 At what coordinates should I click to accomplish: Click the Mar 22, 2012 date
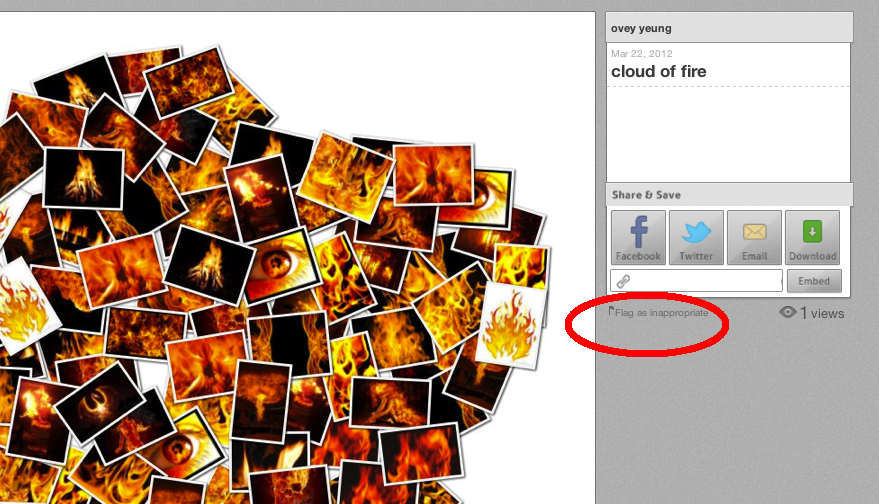[x=641, y=54]
